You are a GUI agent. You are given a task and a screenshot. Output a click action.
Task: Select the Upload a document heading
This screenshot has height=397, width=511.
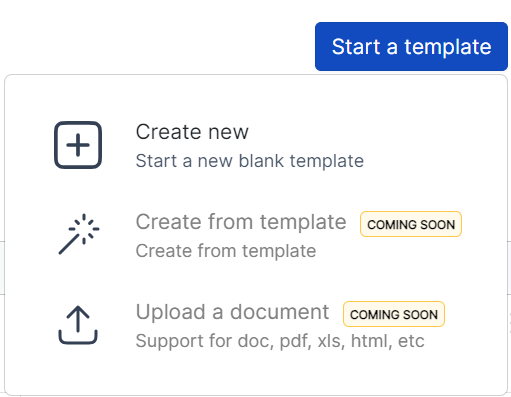pyautogui.click(x=232, y=312)
